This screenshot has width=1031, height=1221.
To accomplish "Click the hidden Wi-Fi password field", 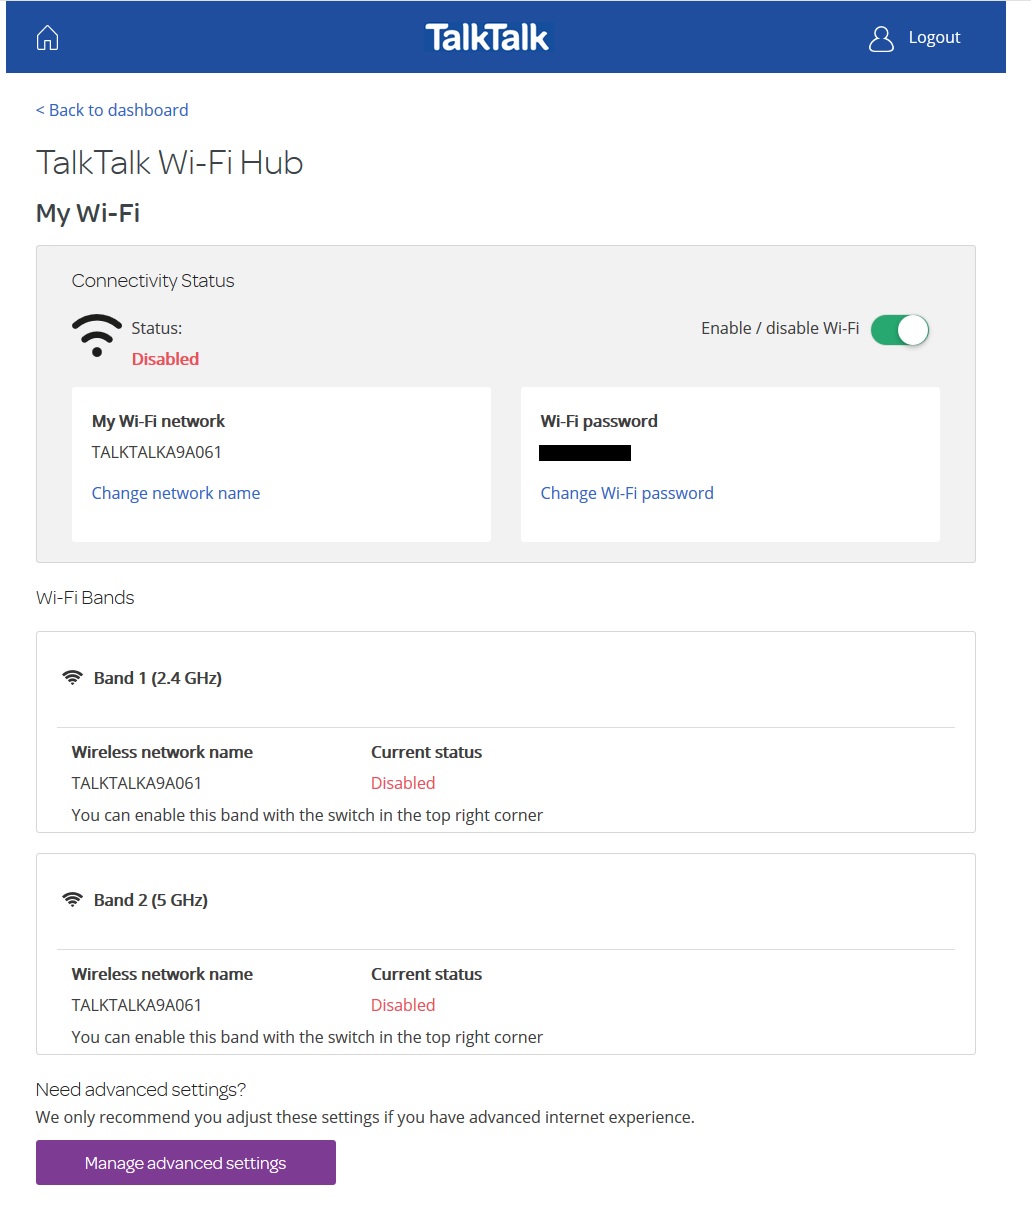I will (585, 452).
